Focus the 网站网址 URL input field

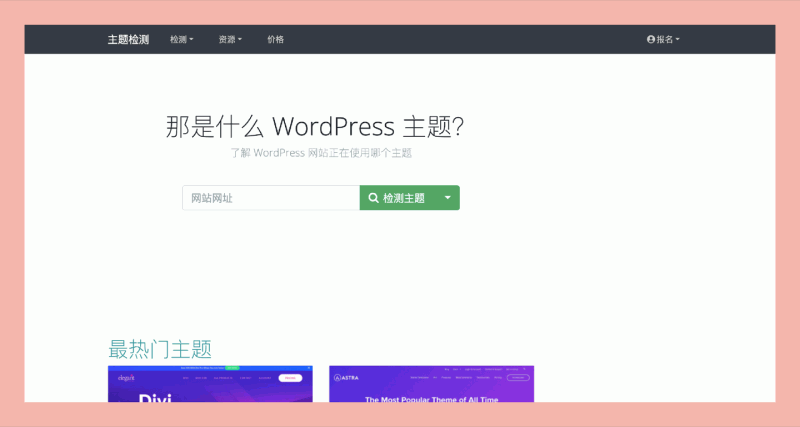coord(271,198)
